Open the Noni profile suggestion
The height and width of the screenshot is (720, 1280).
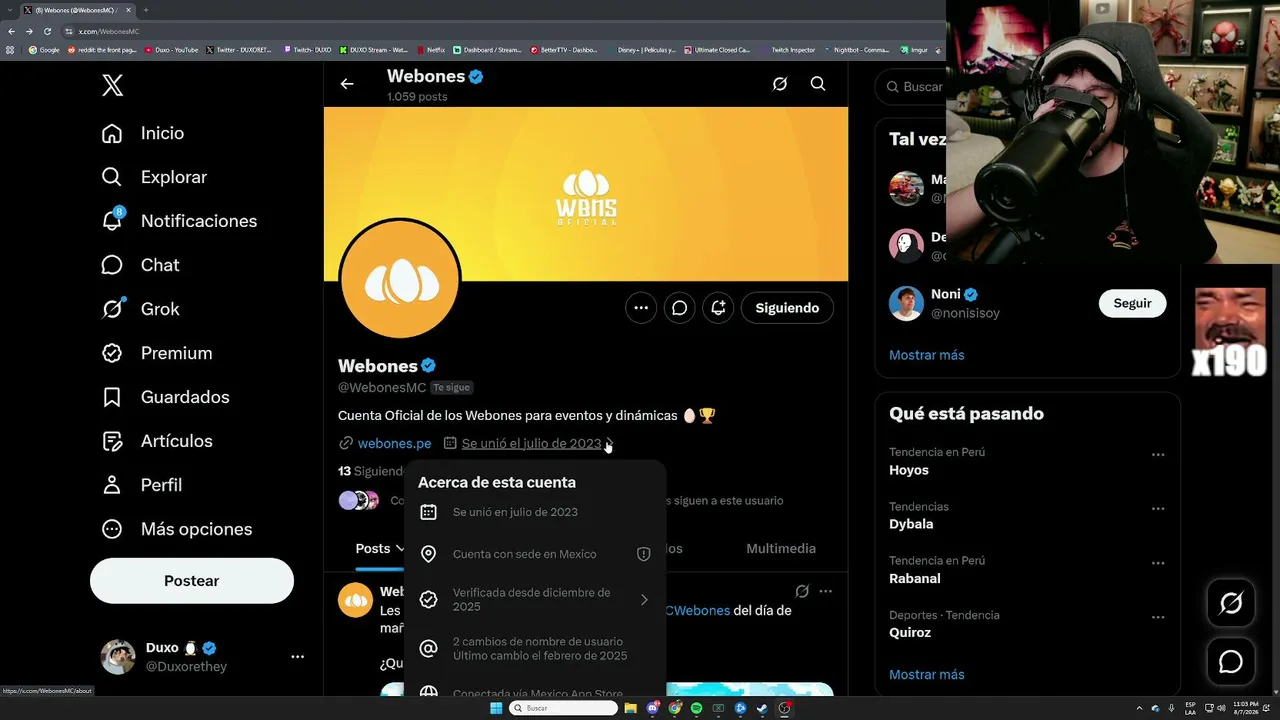[x=1027, y=303]
